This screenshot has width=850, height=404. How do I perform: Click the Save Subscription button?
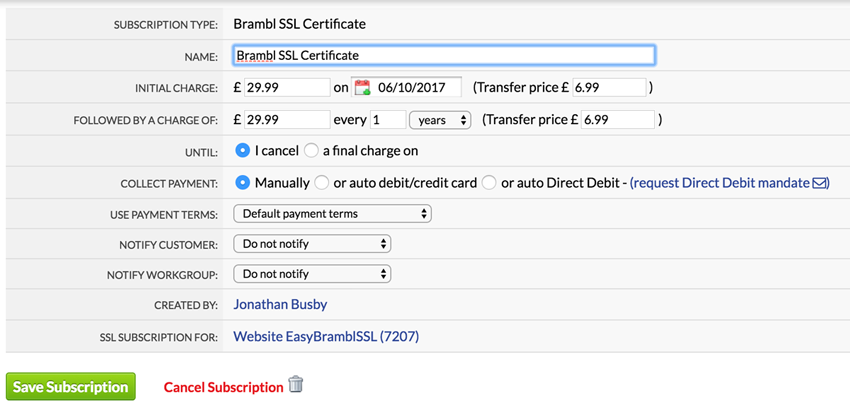(70, 387)
